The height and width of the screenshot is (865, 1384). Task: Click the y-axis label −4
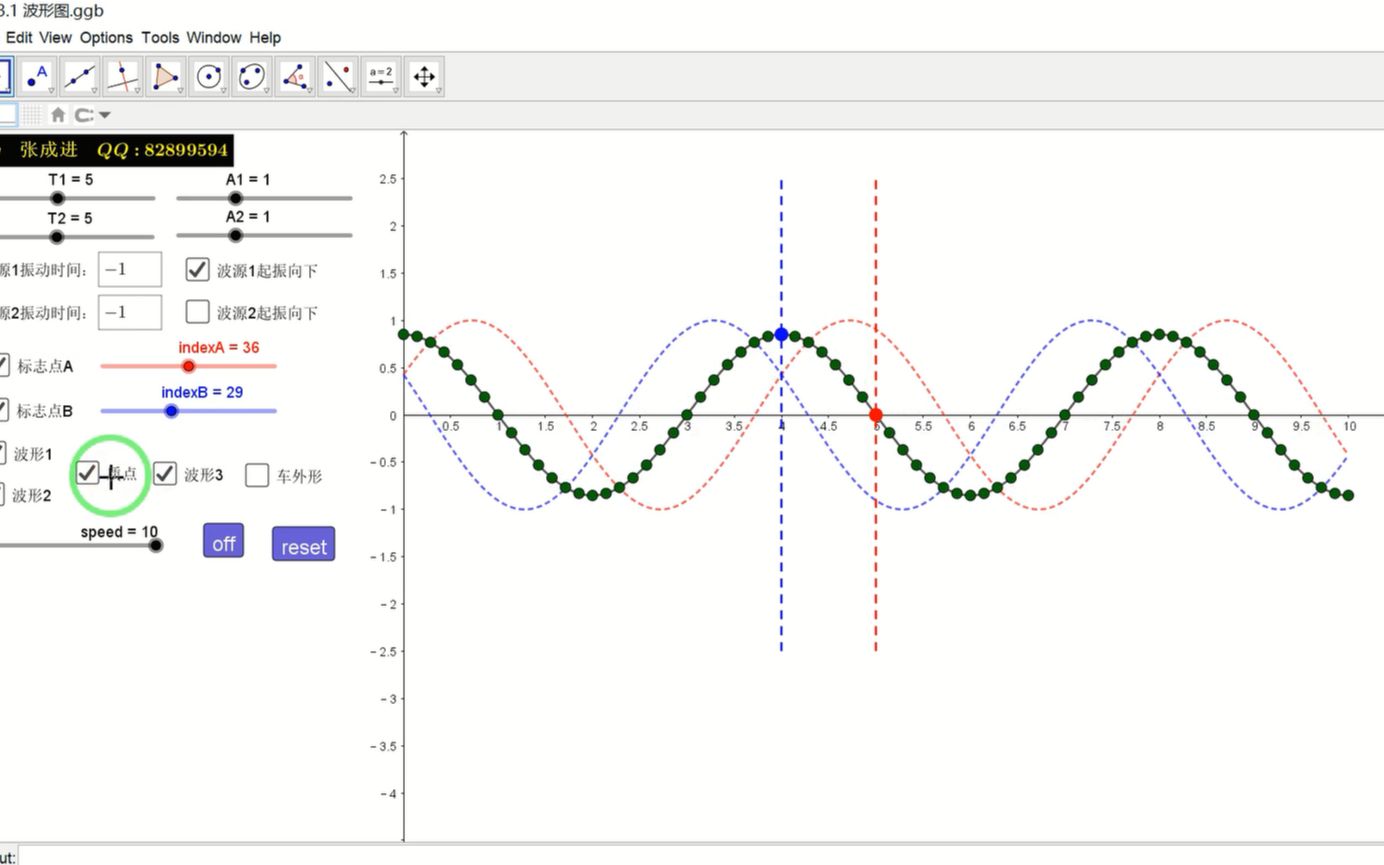point(387,794)
